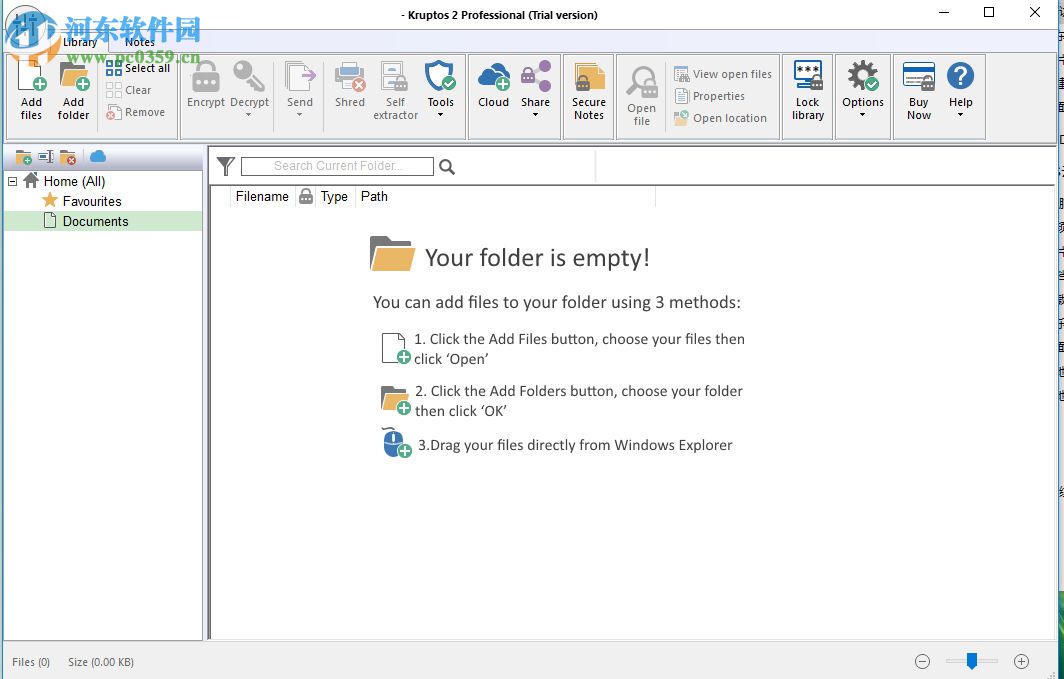Click the zoom out minus icon
This screenshot has width=1064, height=679.
tap(922, 661)
